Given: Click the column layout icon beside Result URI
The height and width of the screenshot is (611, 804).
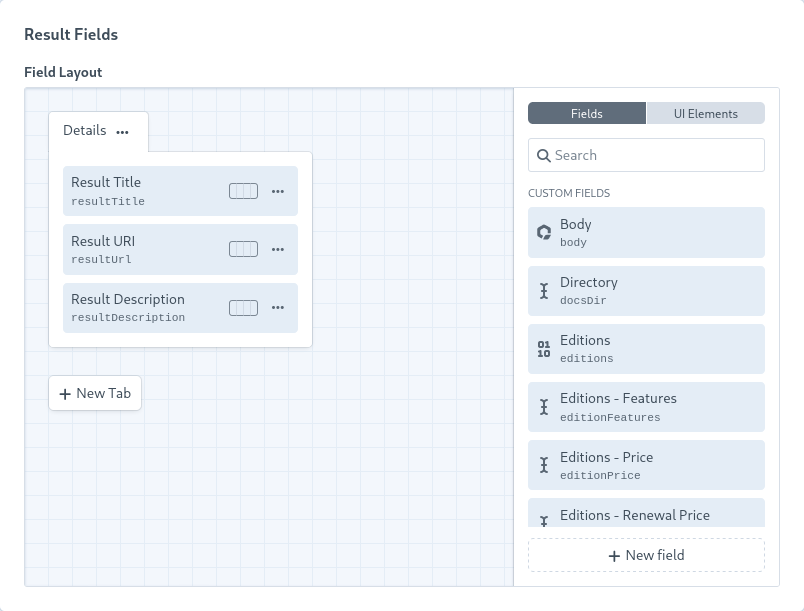Looking at the screenshot, I should point(243,249).
